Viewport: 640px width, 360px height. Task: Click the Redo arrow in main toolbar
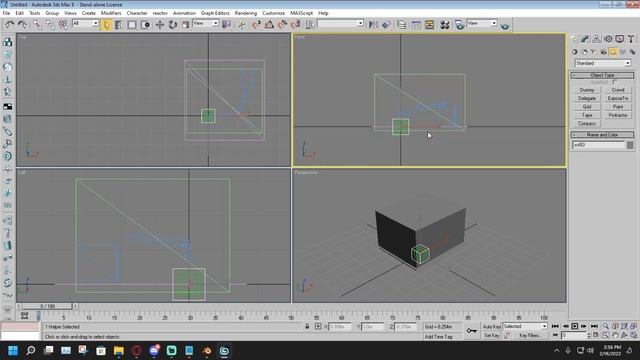point(22,25)
